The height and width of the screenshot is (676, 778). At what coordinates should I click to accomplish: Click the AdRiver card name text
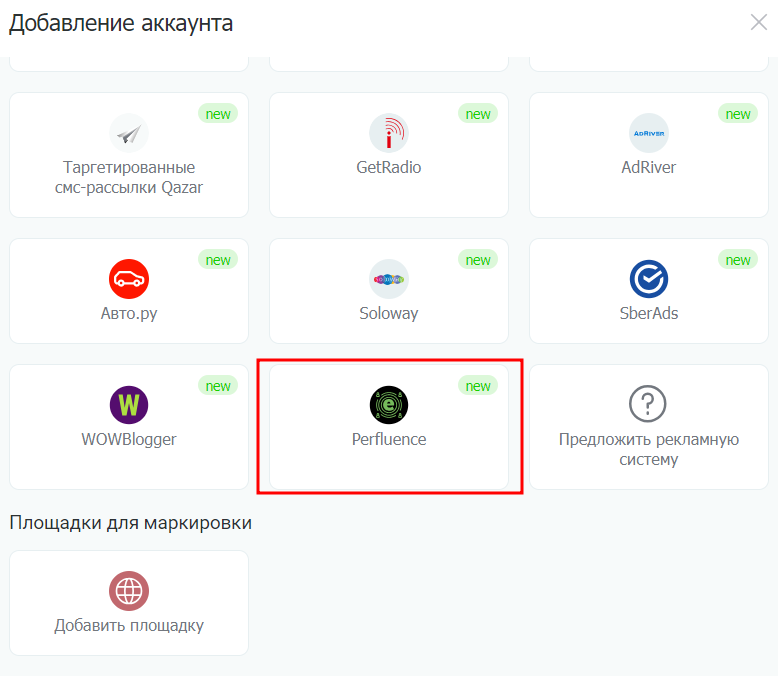click(649, 167)
